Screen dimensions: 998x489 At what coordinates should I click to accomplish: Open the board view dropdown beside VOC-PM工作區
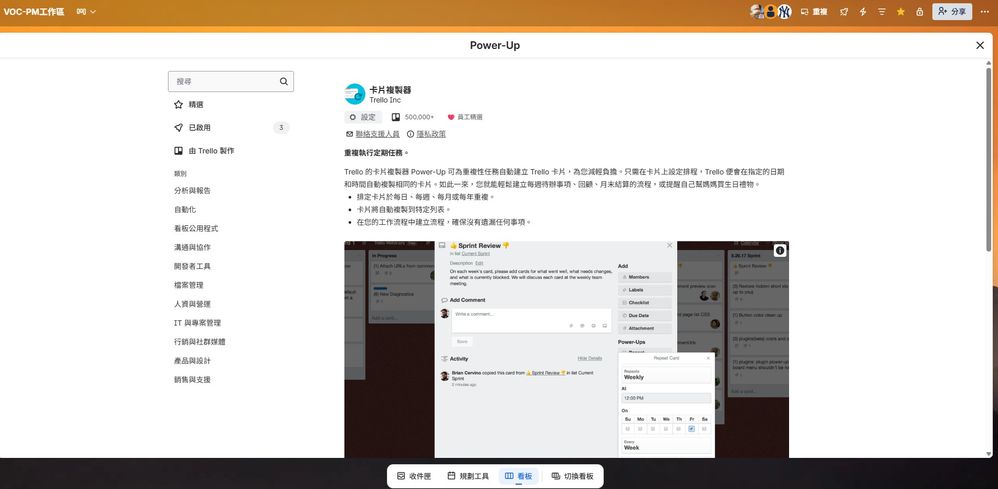click(x=87, y=11)
